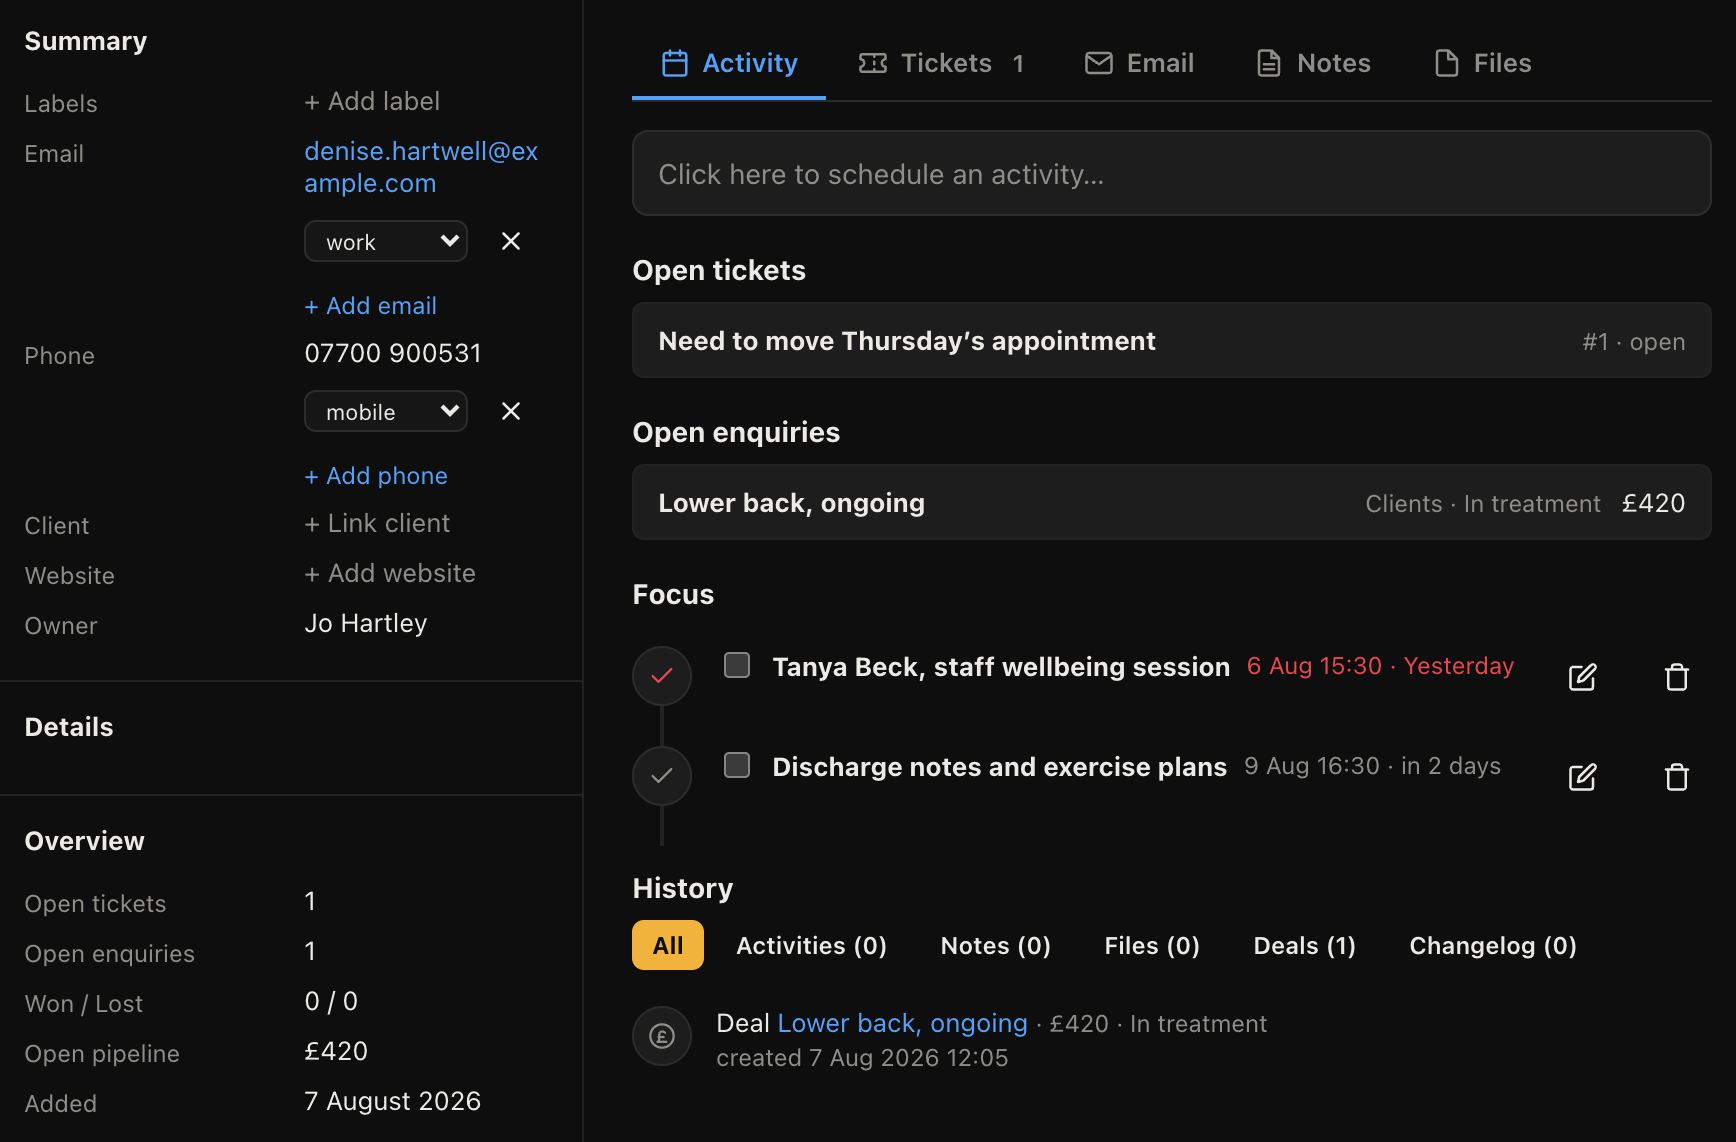Click the Open pipeline value £420
The width and height of the screenshot is (1736, 1142).
click(x=336, y=1051)
